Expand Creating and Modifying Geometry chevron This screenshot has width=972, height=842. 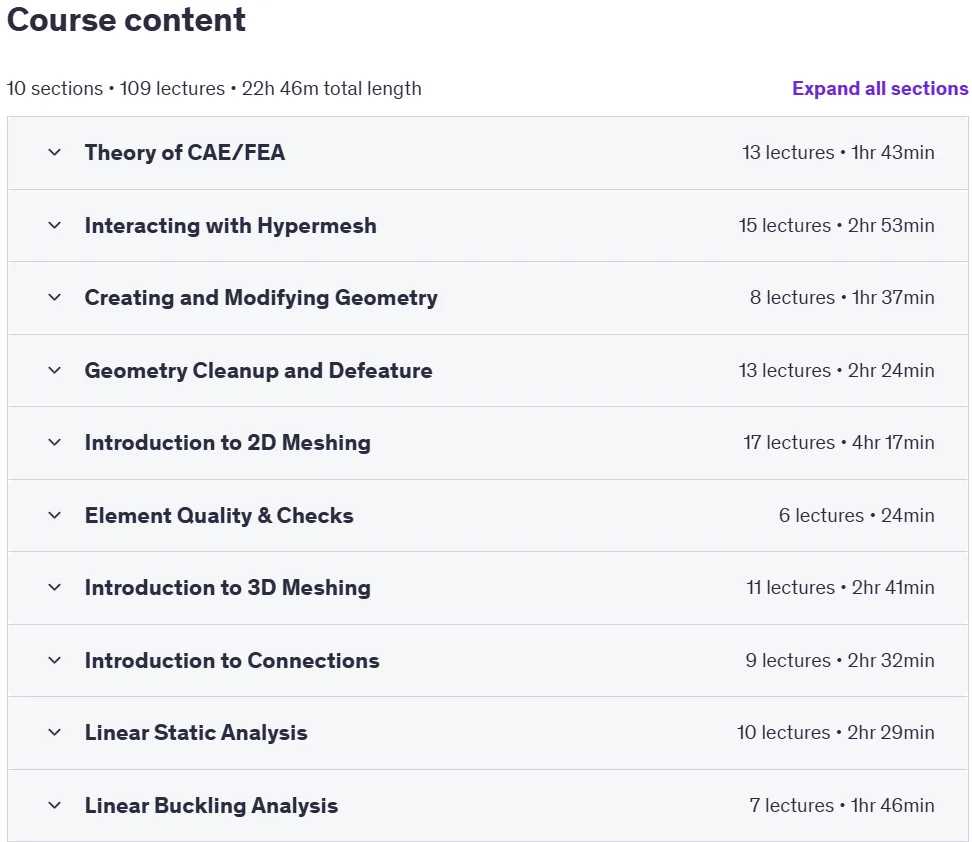coord(55,298)
